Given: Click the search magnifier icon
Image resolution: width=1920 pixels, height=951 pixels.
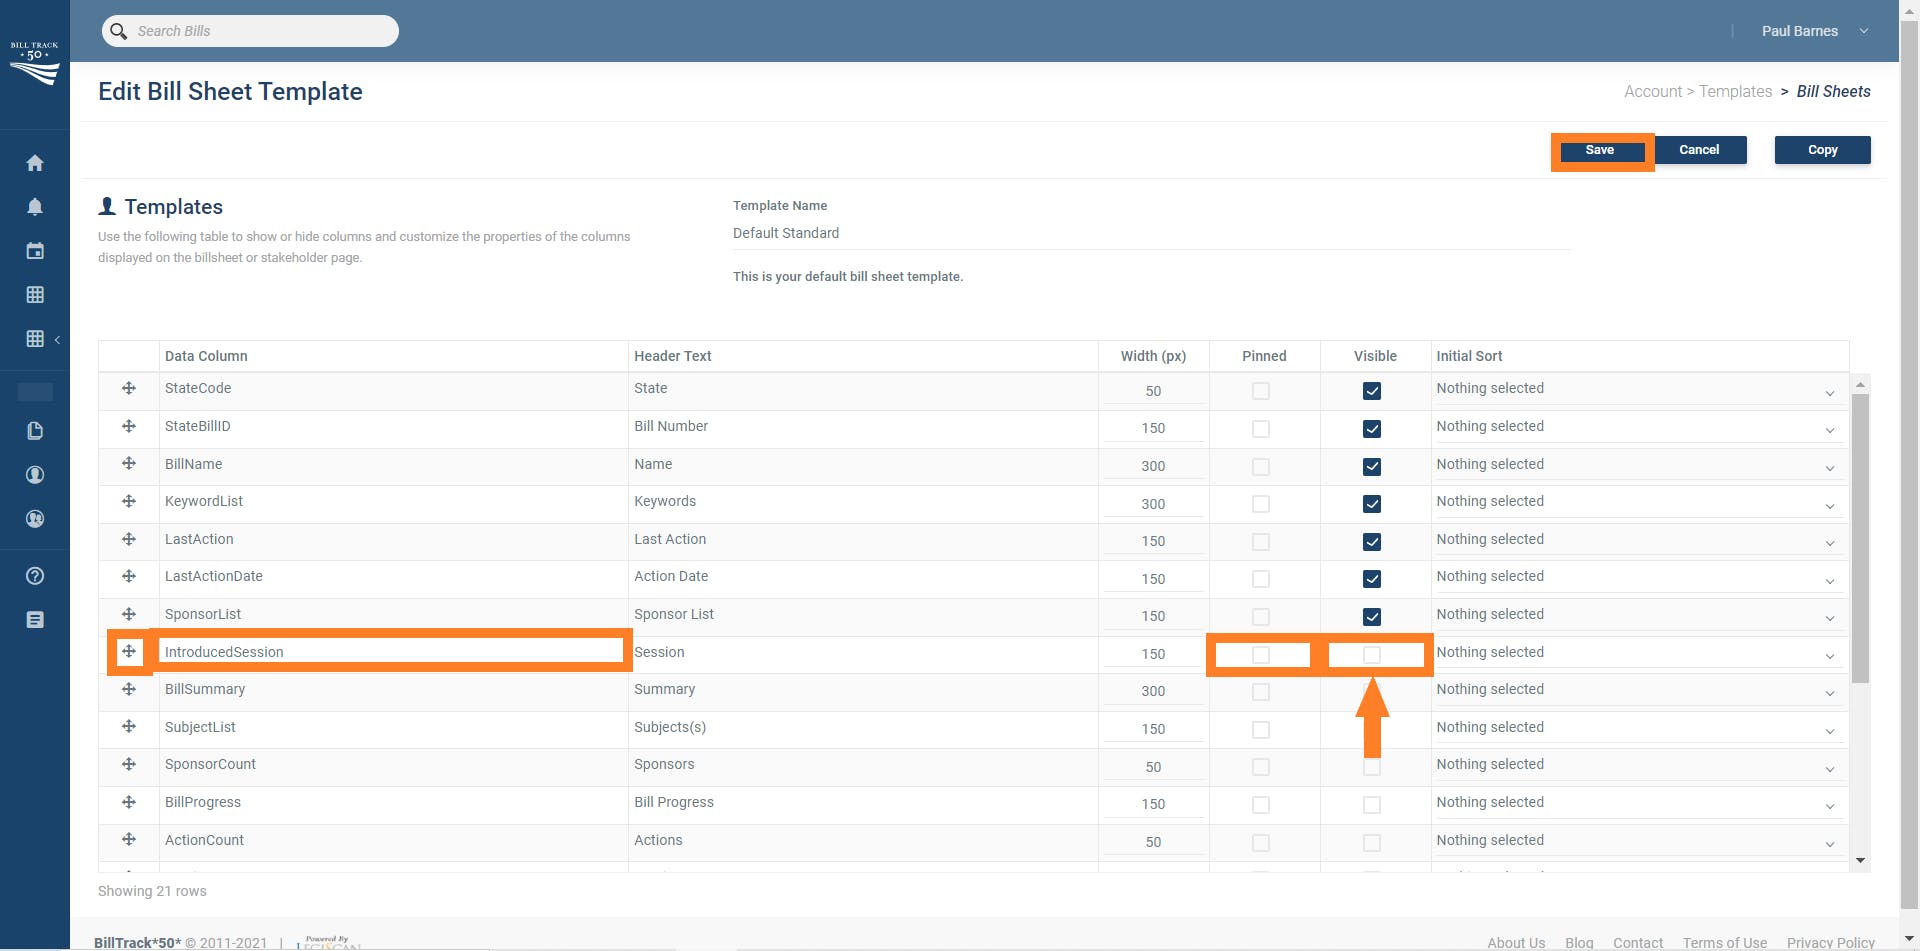Looking at the screenshot, I should 119,31.
